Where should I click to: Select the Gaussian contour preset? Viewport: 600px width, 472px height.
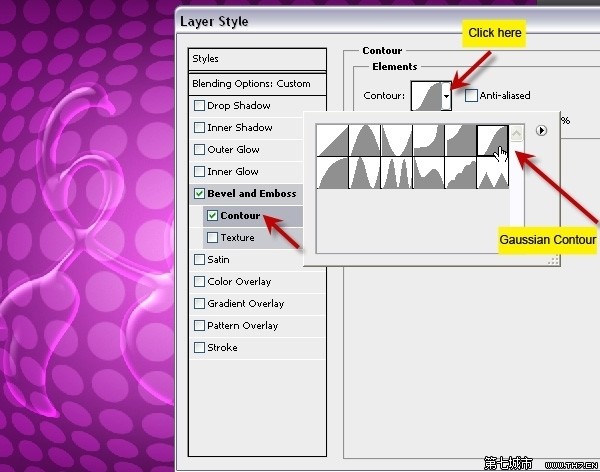pos(493,141)
